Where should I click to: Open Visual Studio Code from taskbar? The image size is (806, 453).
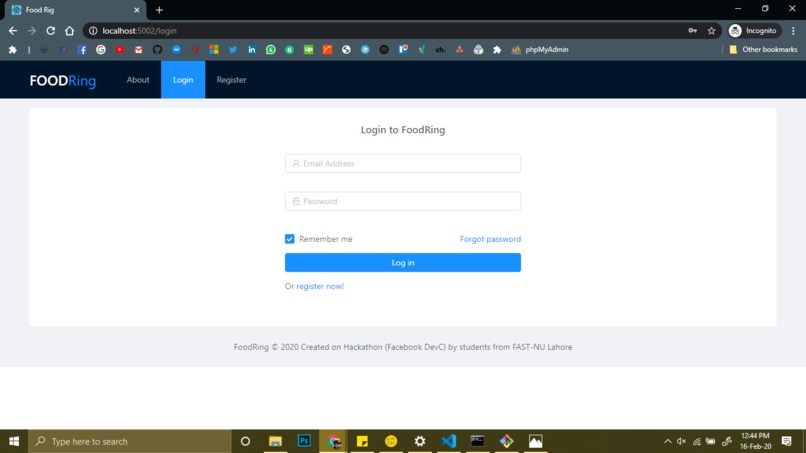[449, 441]
